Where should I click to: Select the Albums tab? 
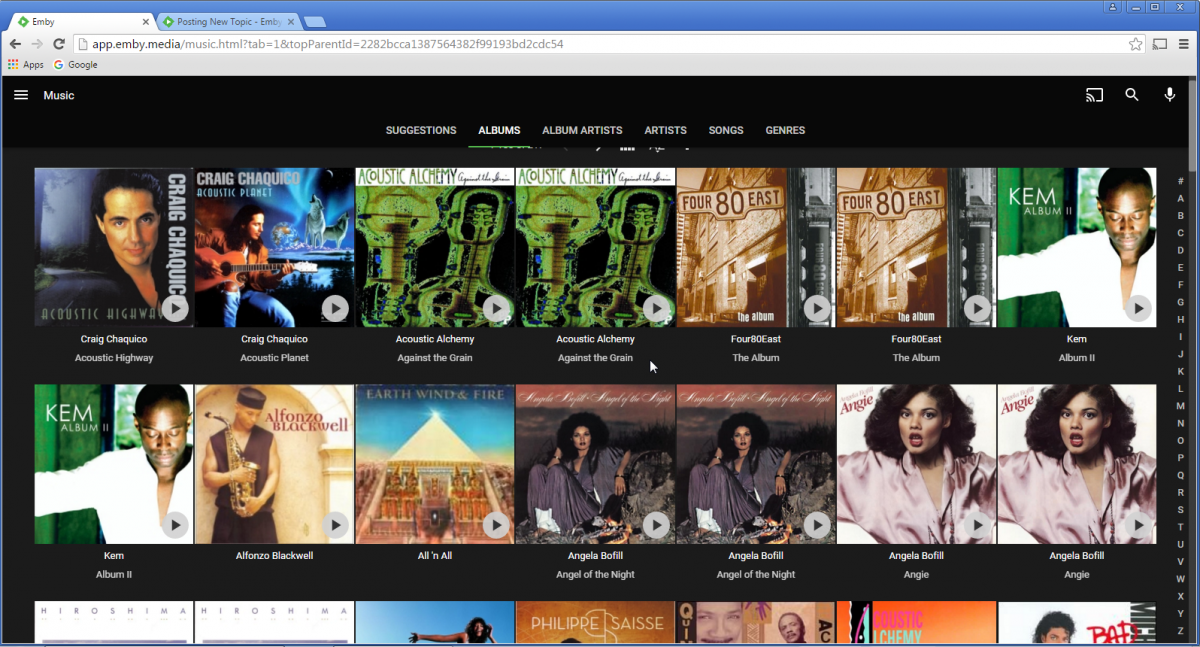(x=499, y=130)
